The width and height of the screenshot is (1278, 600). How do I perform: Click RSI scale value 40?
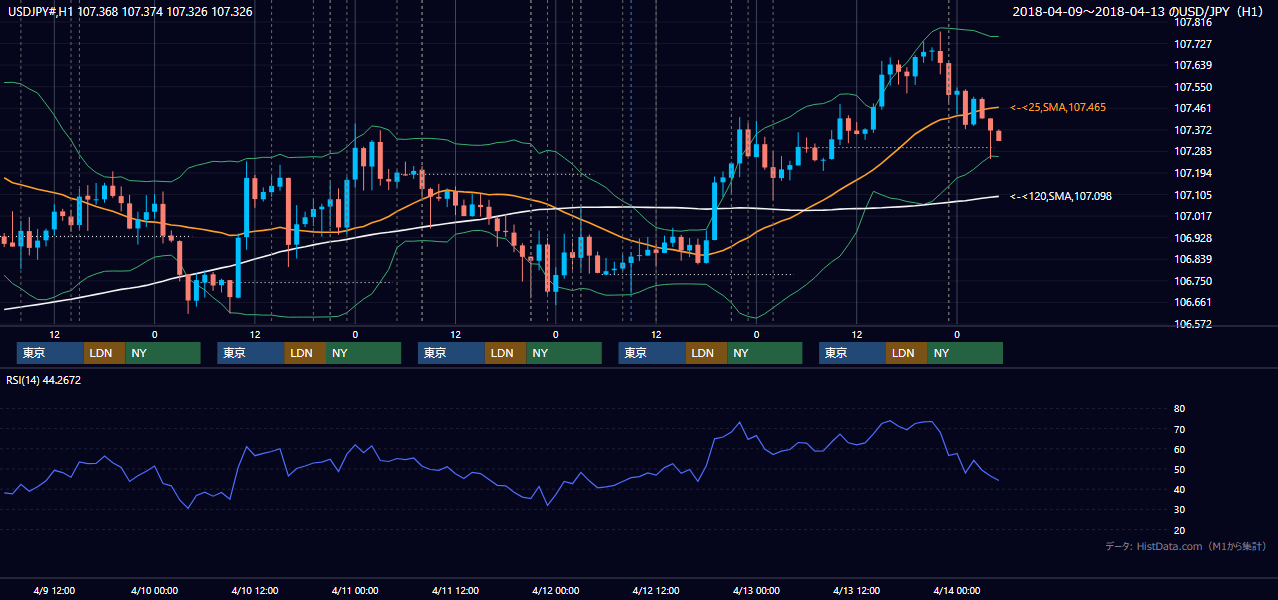(x=1179, y=489)
